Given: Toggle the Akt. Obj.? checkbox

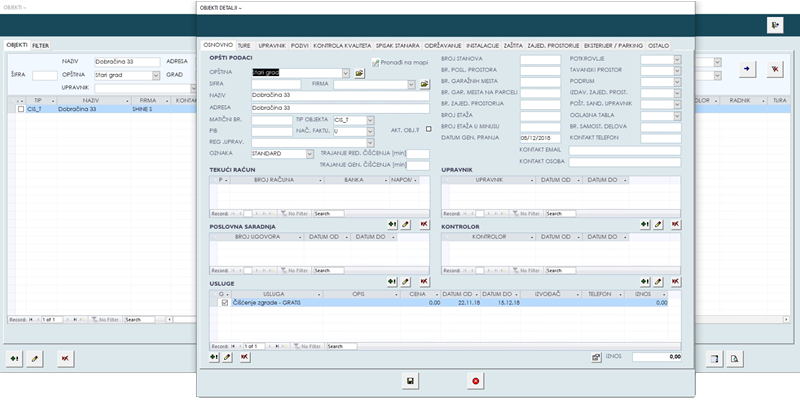Looking at the screenshot, I should 428,128.
